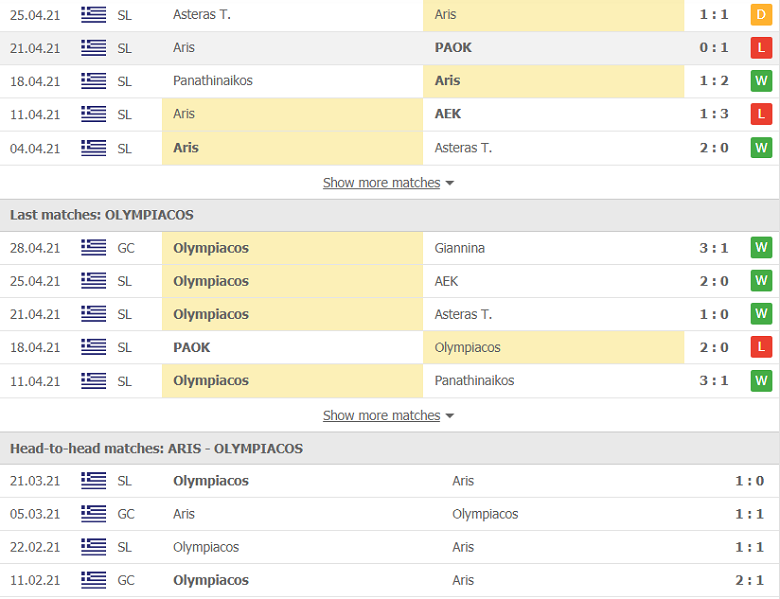Click the green W badge for Aris vs Asteras T. 2:0
Image resolution: width=780 pixels, height=599 pixels.
click(x=761, y=148)
